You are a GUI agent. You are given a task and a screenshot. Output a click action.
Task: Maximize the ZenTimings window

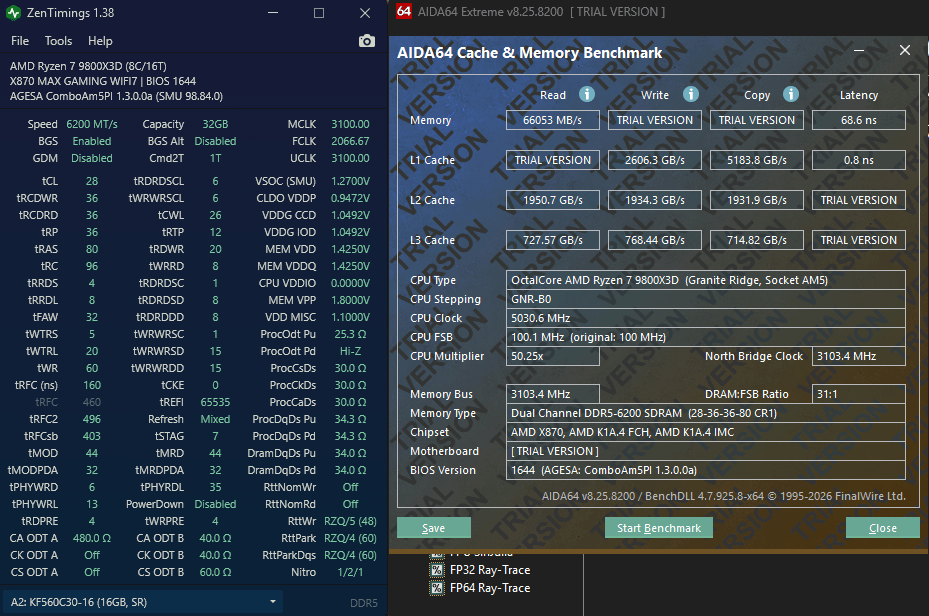[x=319, y=13]
